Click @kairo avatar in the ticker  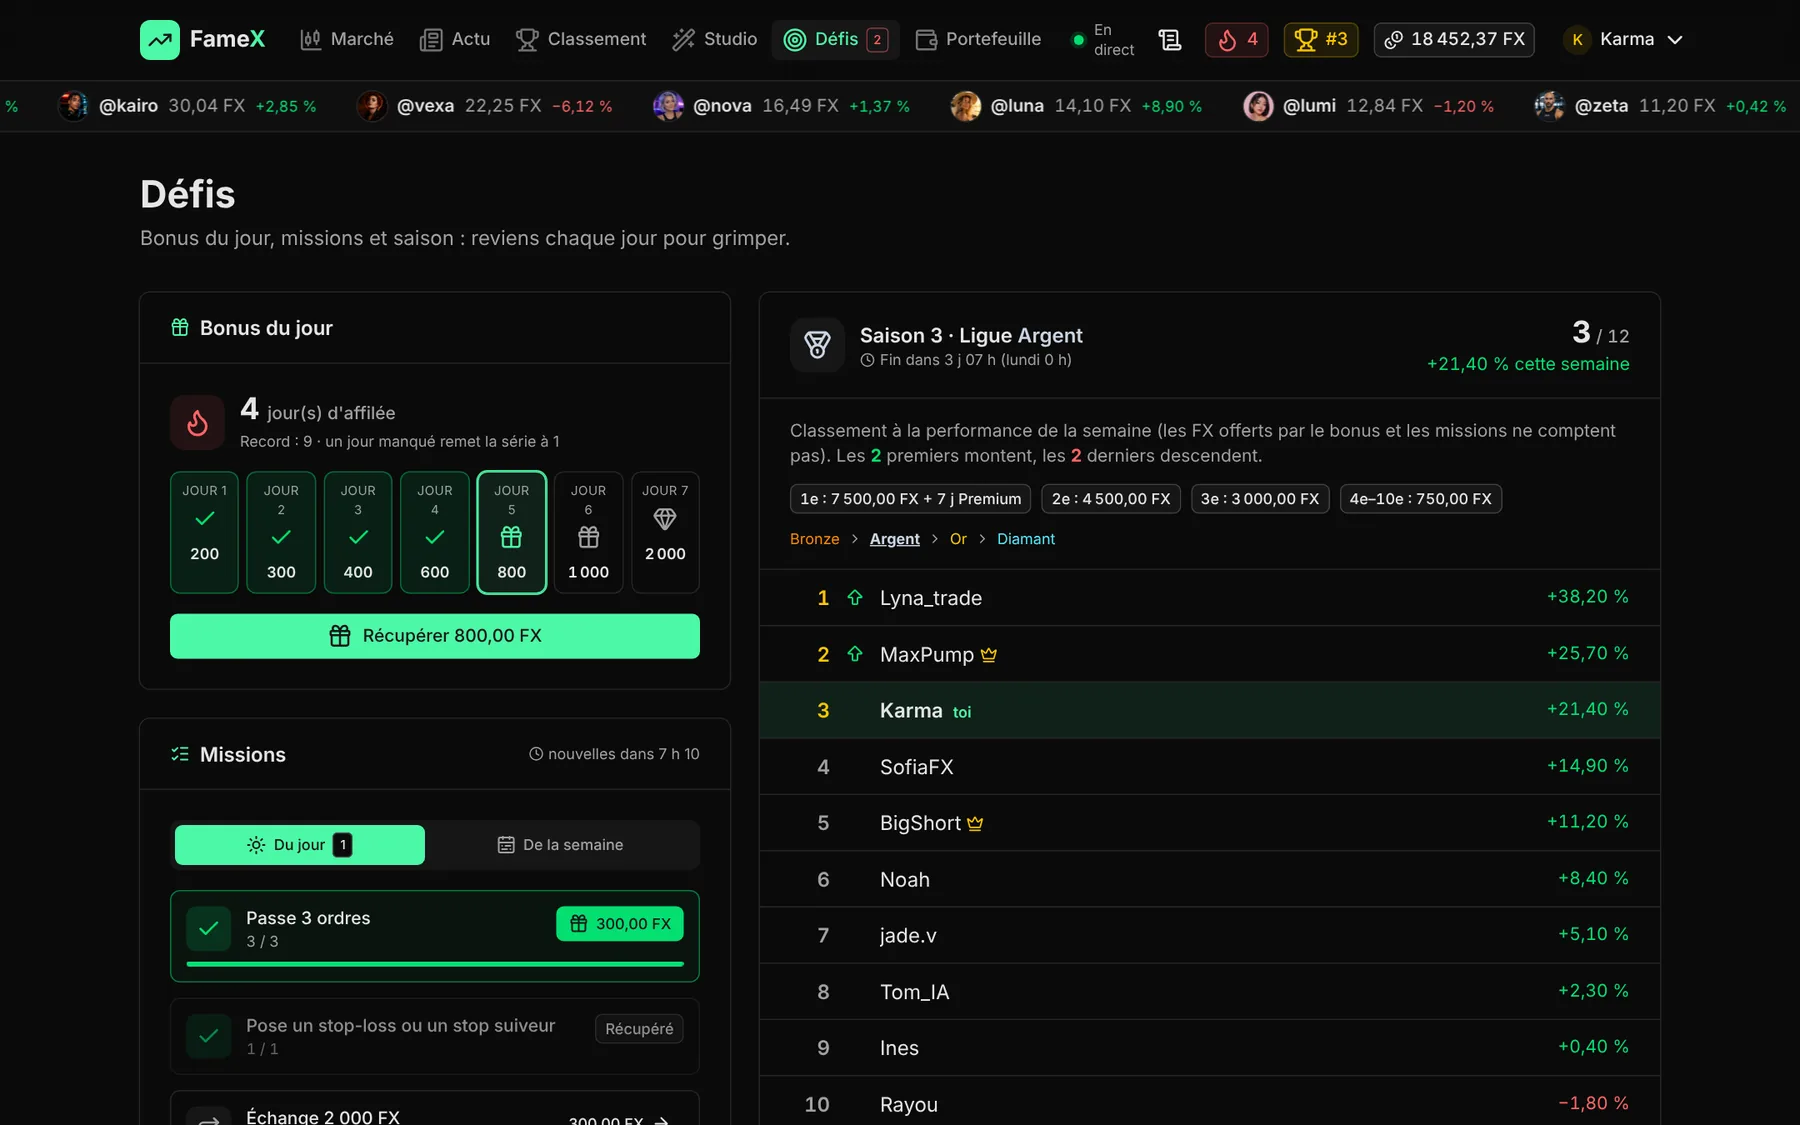(72, 106)
